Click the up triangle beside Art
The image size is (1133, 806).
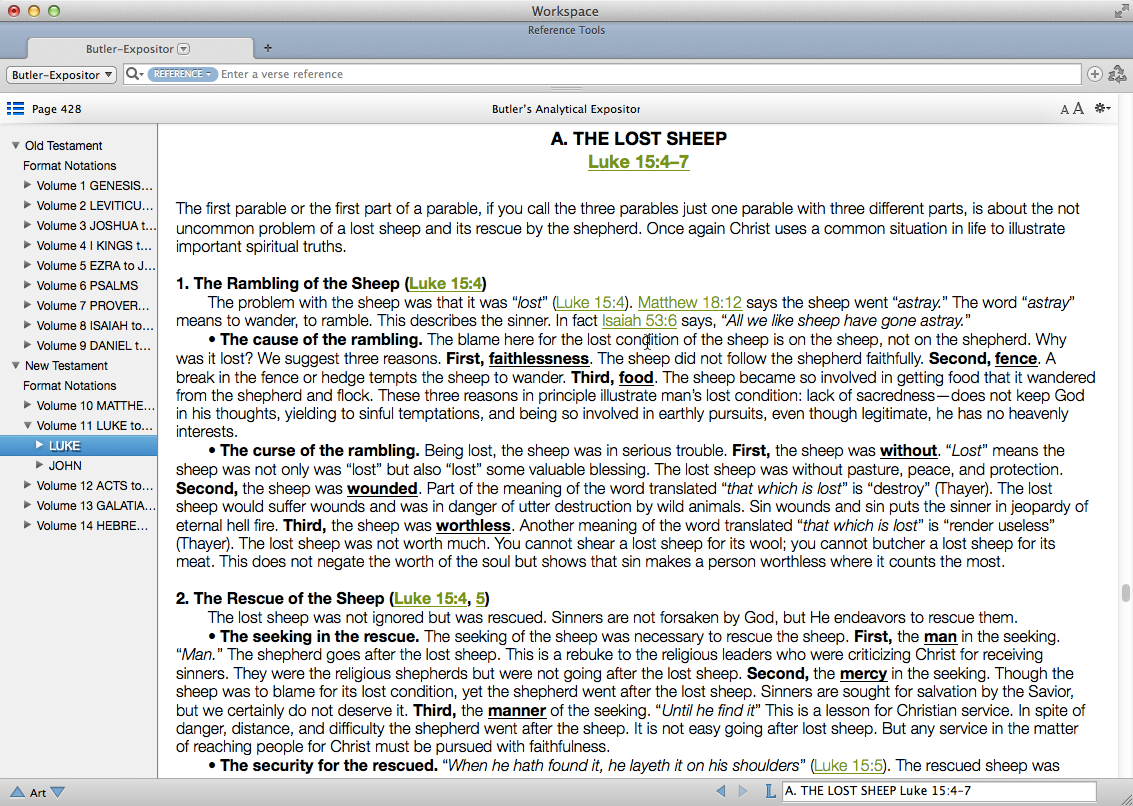[17, 792]
